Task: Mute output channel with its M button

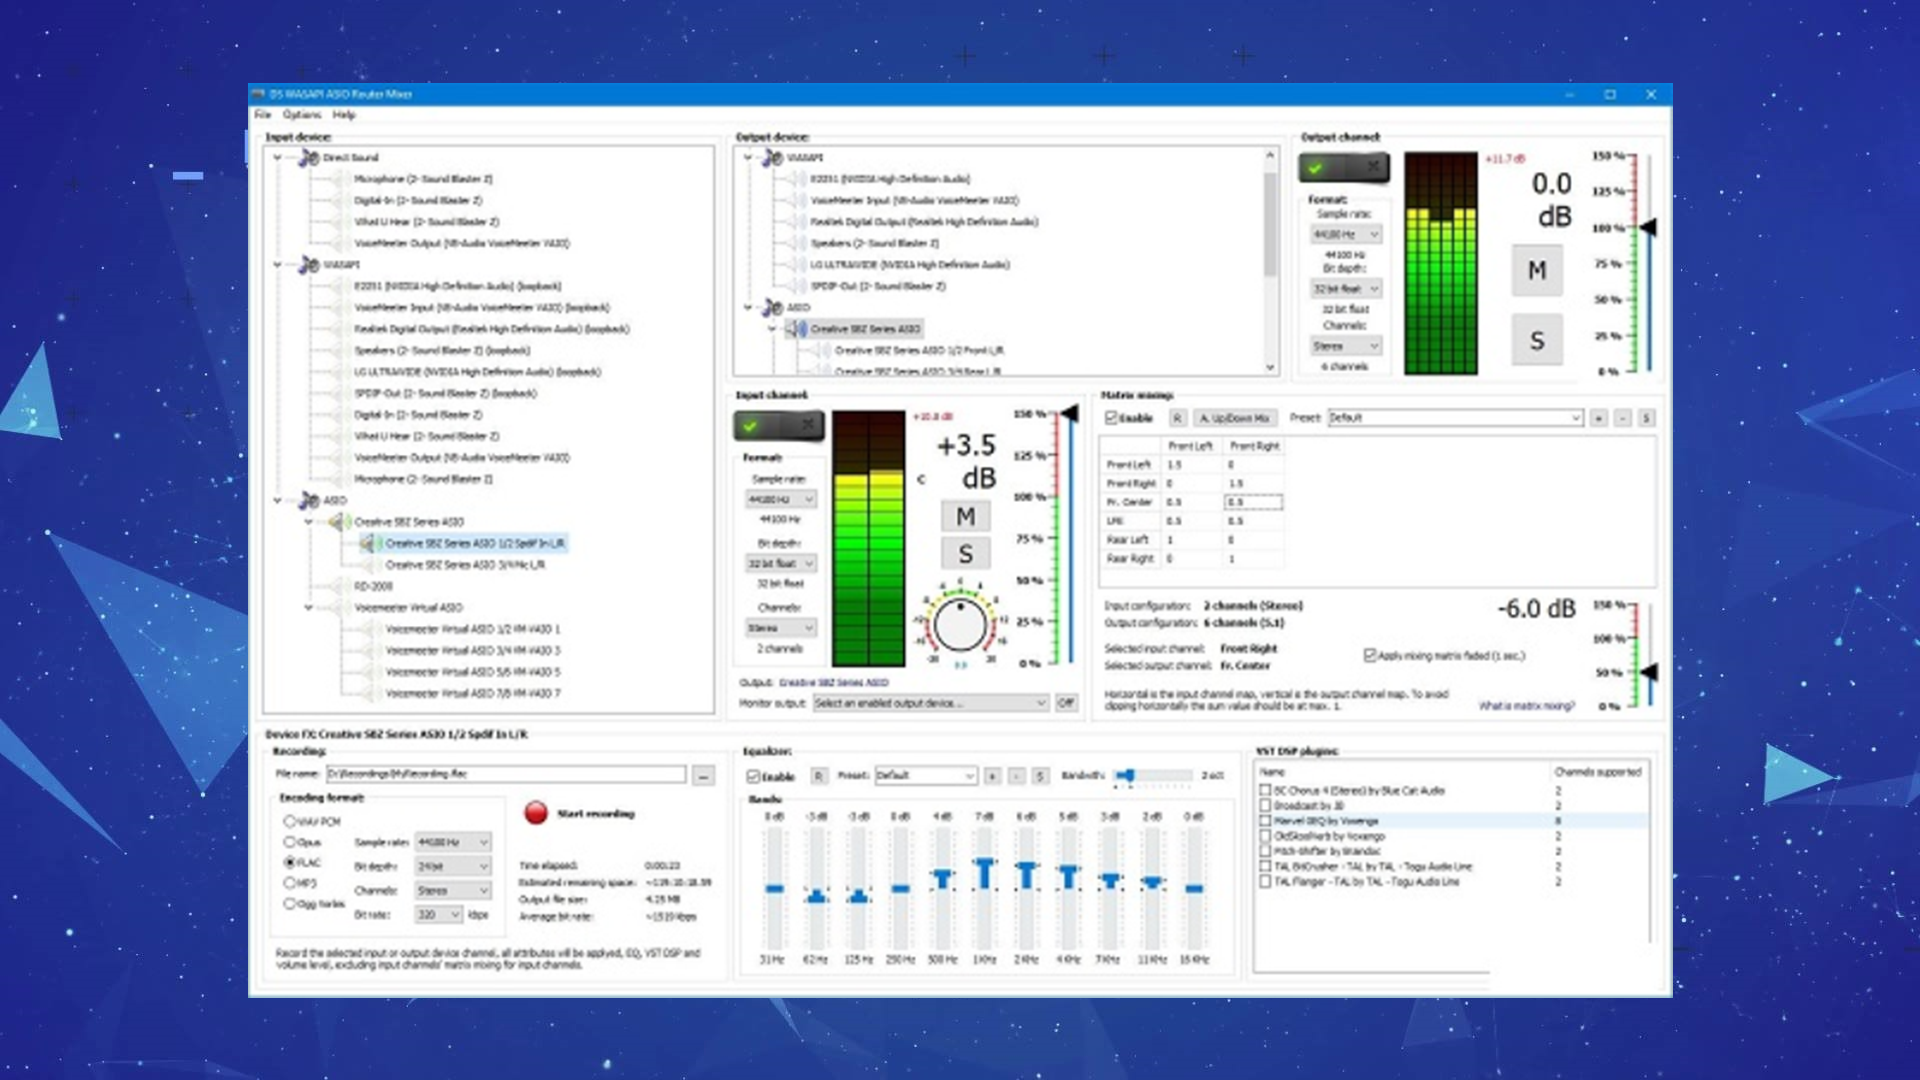Action: pyautogui.click(x=1537, y=271)
